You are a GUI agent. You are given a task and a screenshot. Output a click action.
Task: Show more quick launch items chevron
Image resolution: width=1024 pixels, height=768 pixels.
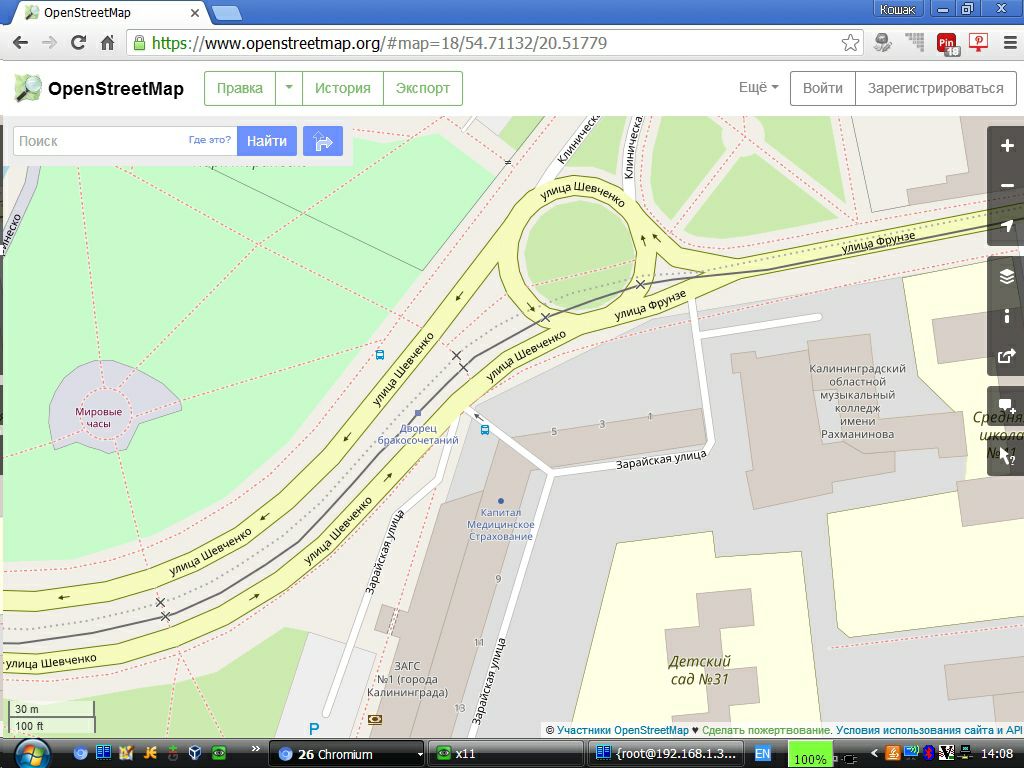(x=255, y=748)
